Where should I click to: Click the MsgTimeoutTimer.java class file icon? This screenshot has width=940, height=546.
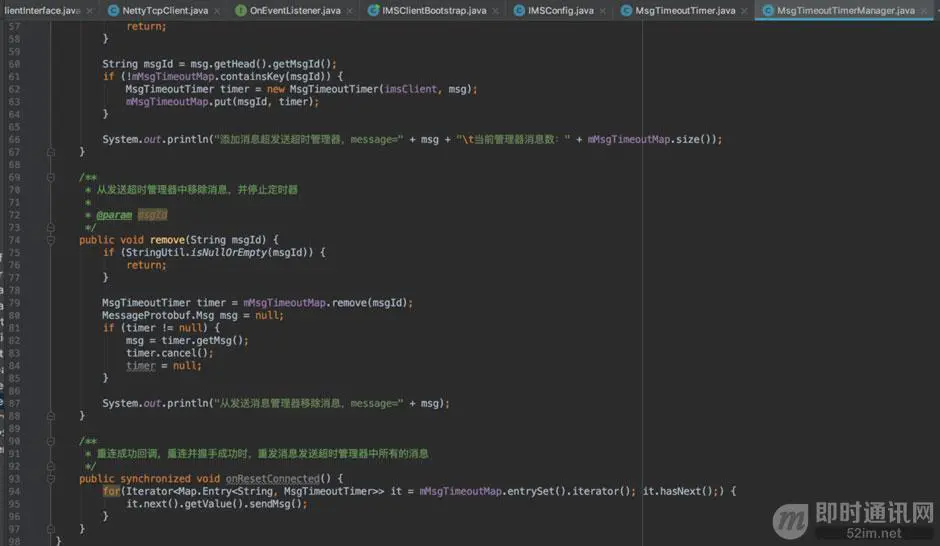click(626, 10)
